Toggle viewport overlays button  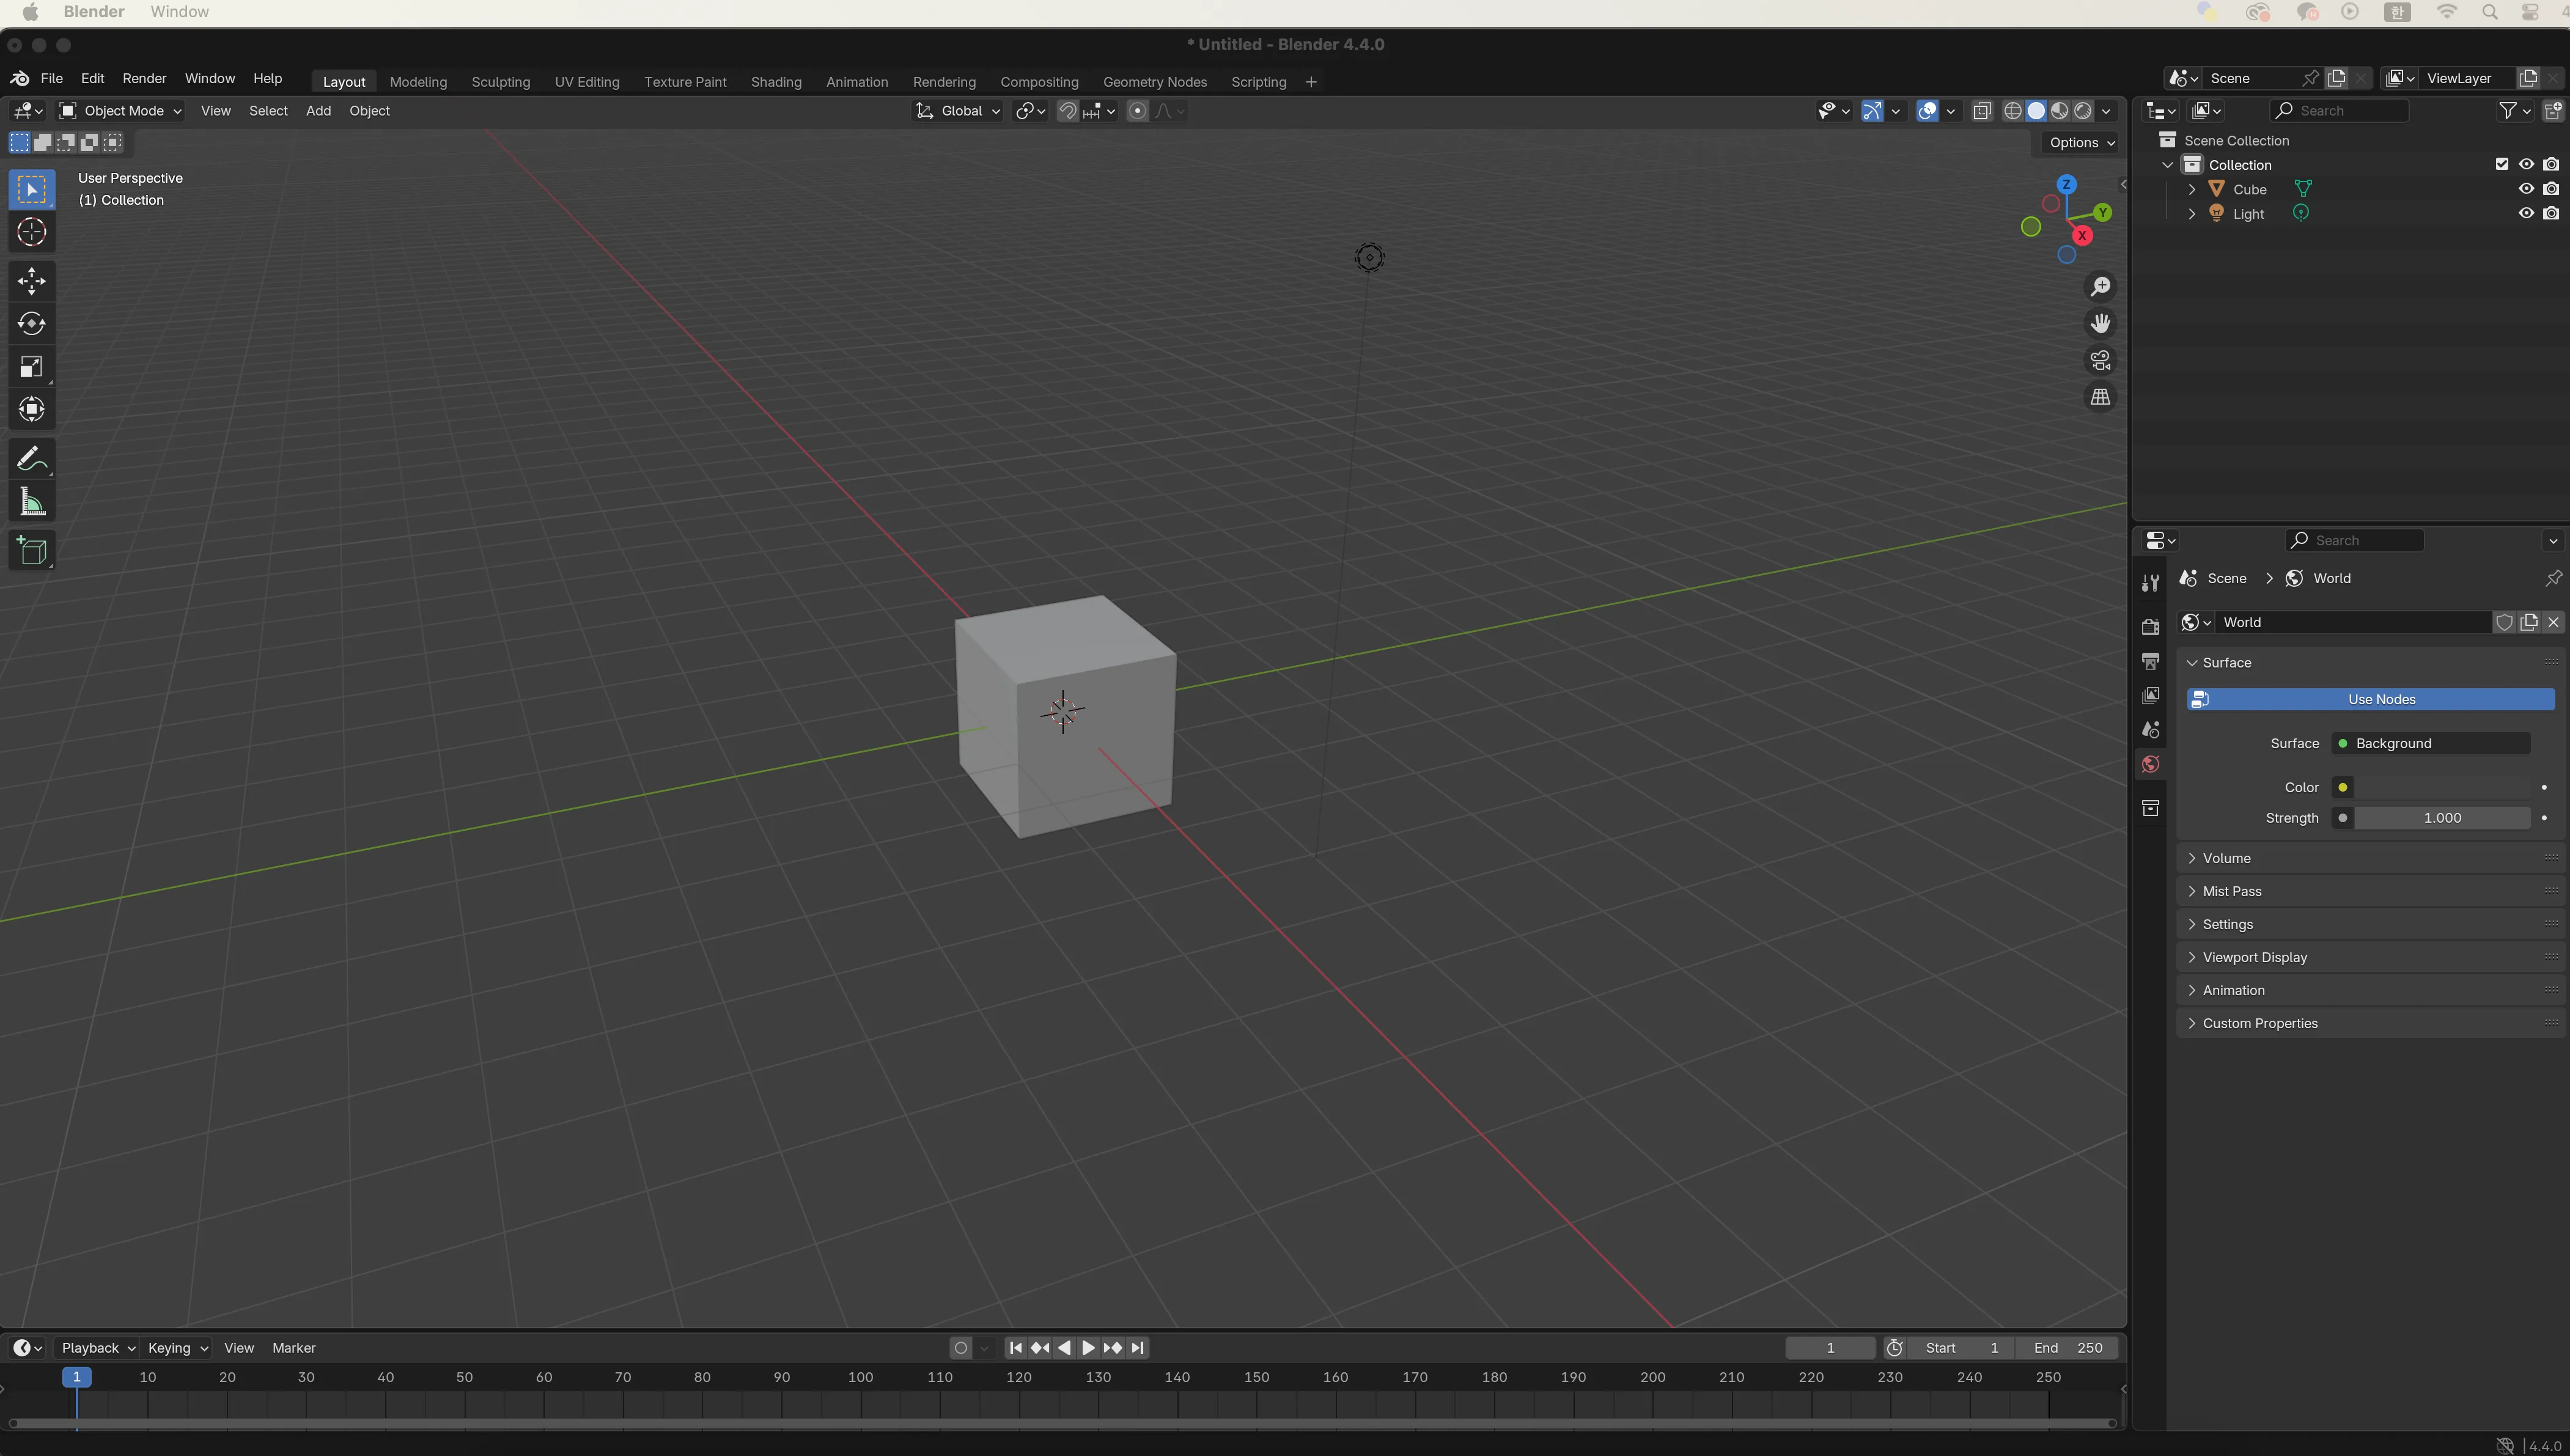[x=1926, y=111]
